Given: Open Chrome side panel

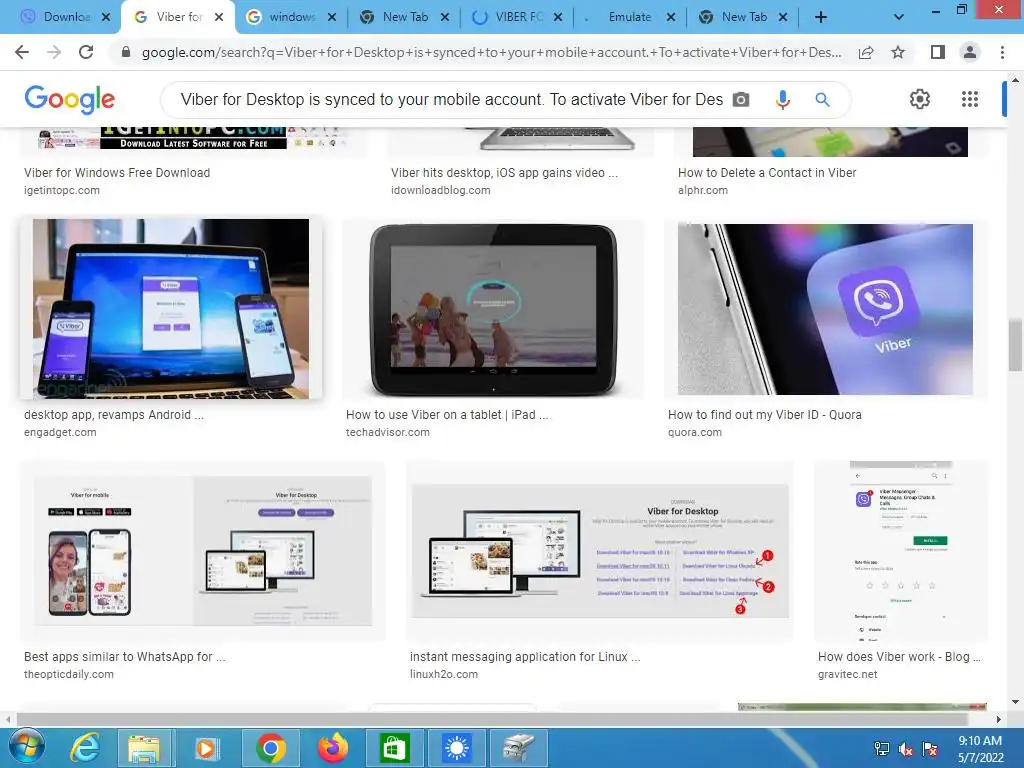Looking at the screenshot, I should pos(938,52).
